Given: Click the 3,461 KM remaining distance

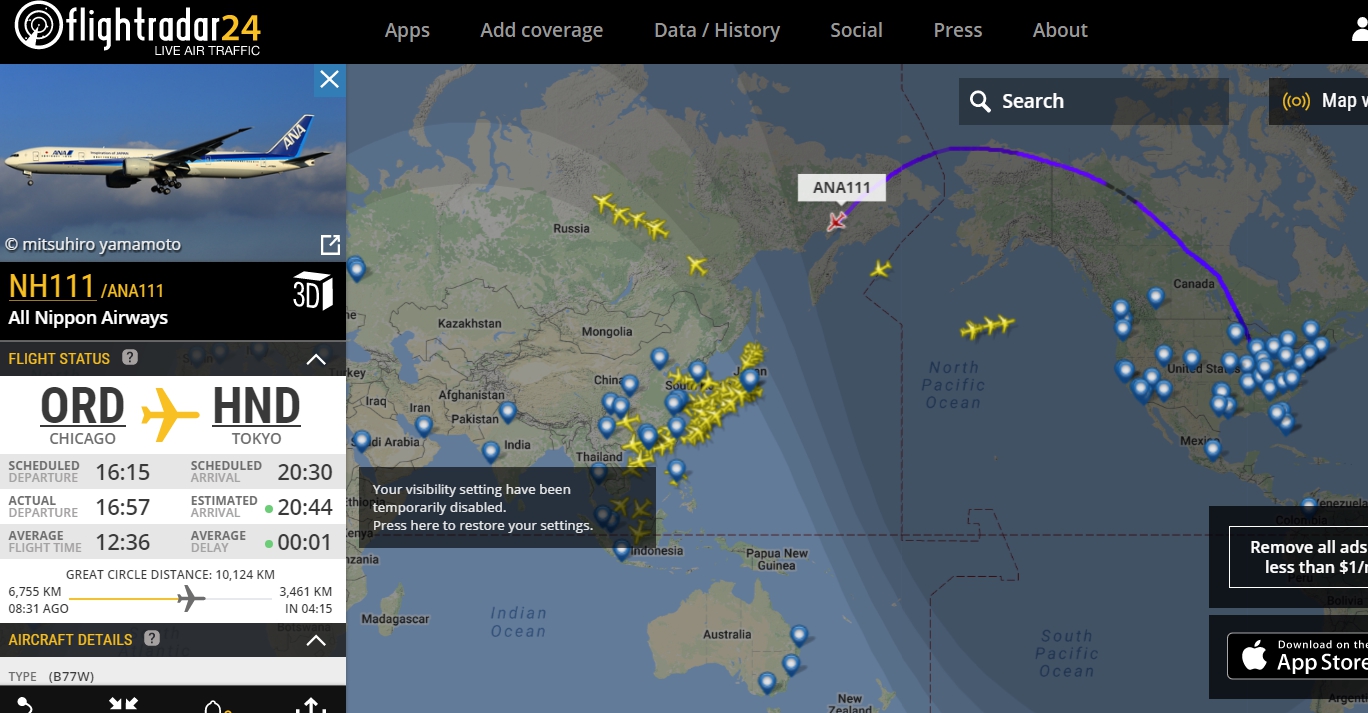Looking at the screenshot, I should click(306, 591).
